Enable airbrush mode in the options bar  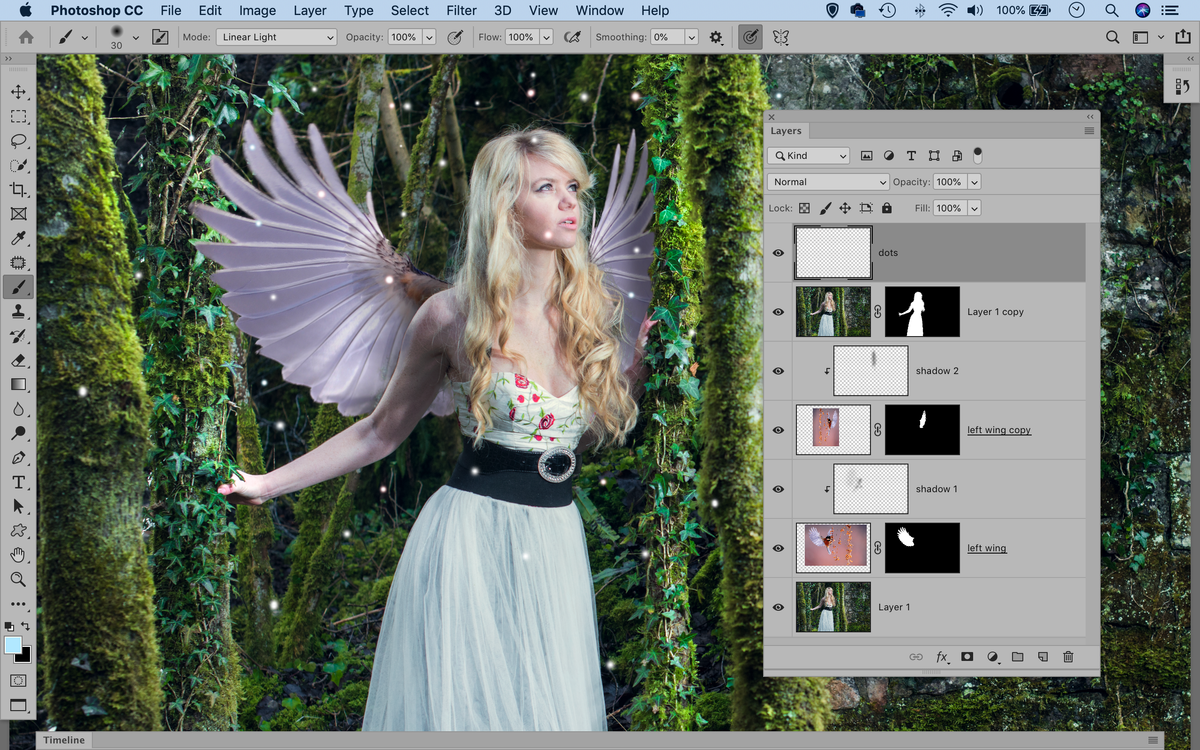[572, 37]
